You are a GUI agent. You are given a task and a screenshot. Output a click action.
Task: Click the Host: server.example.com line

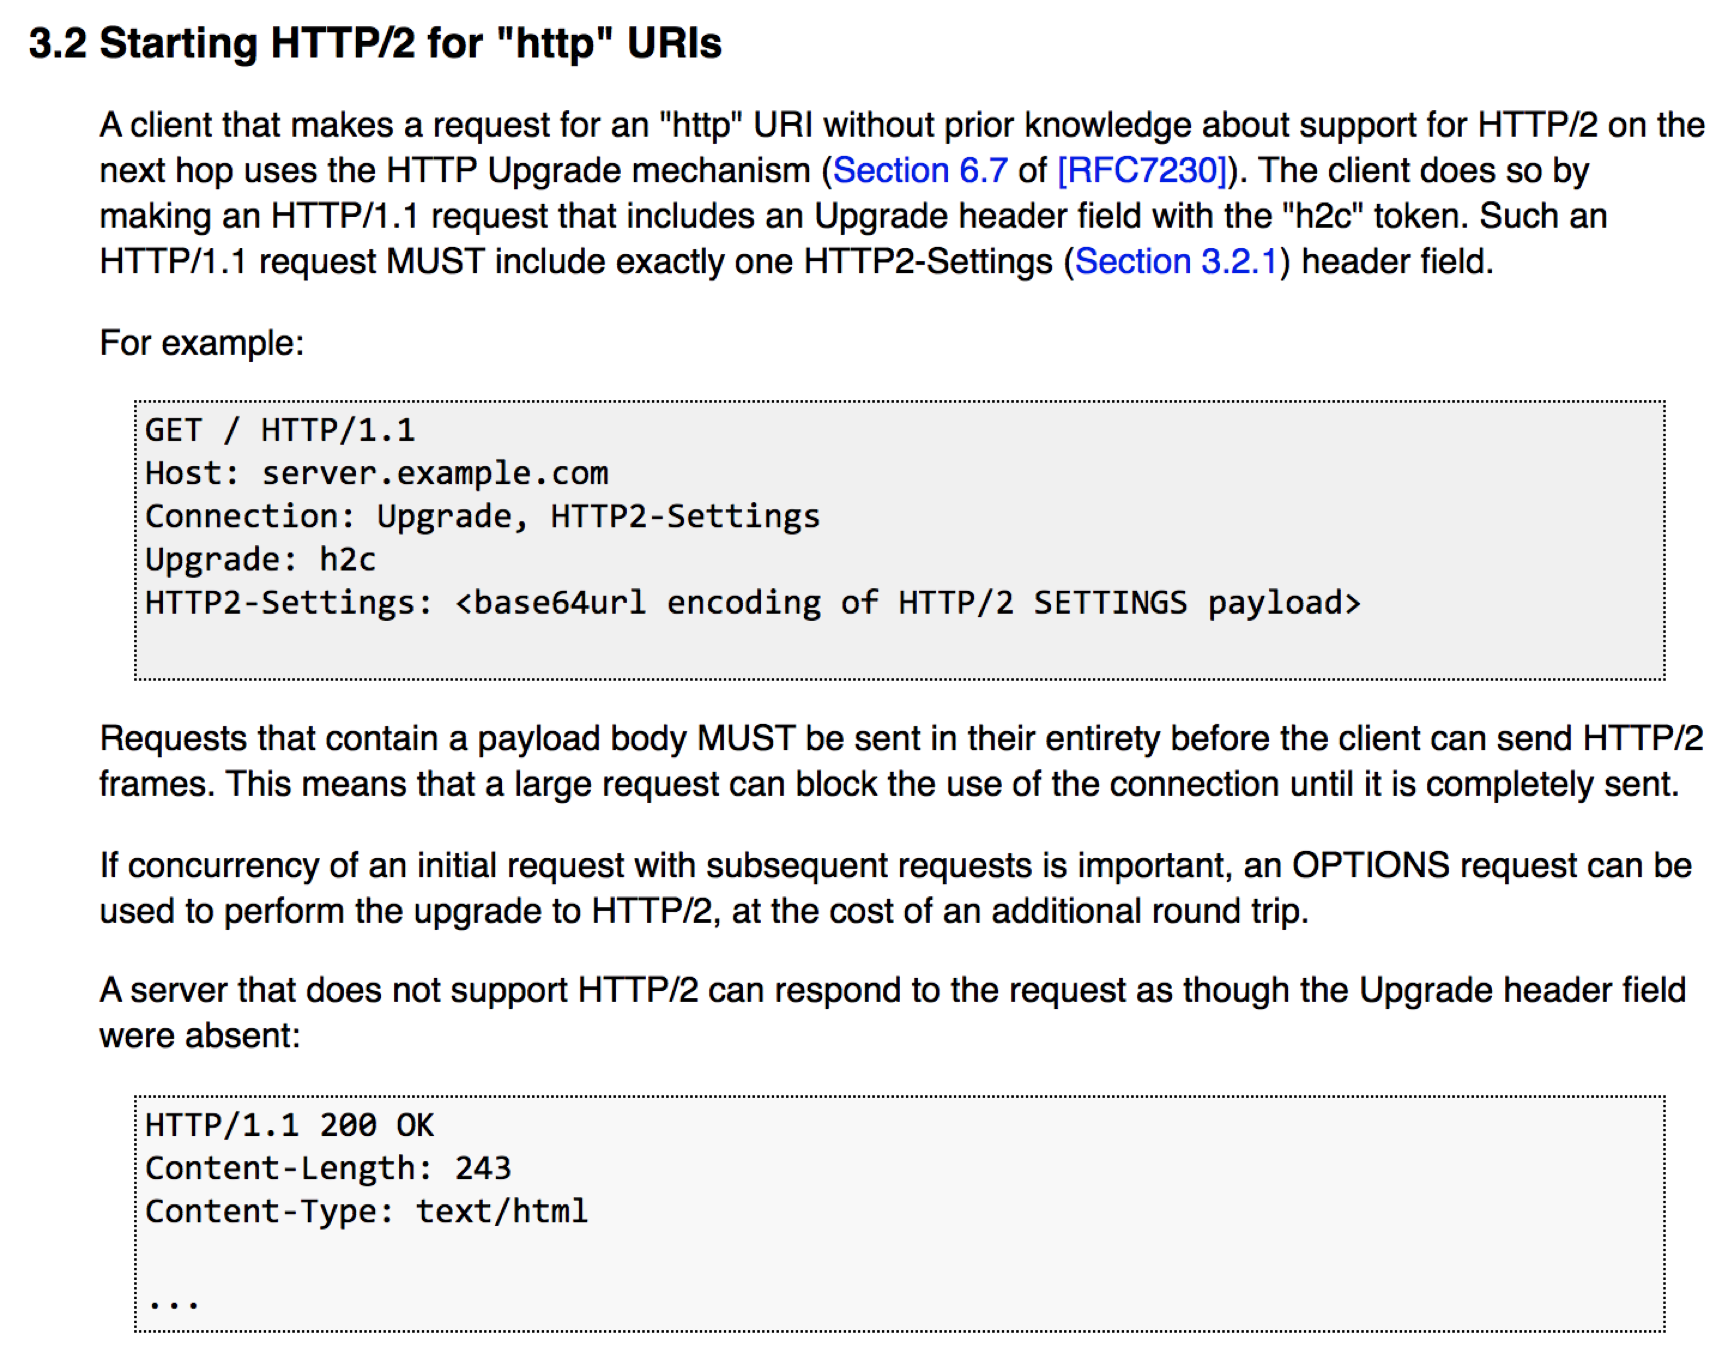[x=377, y=473]
